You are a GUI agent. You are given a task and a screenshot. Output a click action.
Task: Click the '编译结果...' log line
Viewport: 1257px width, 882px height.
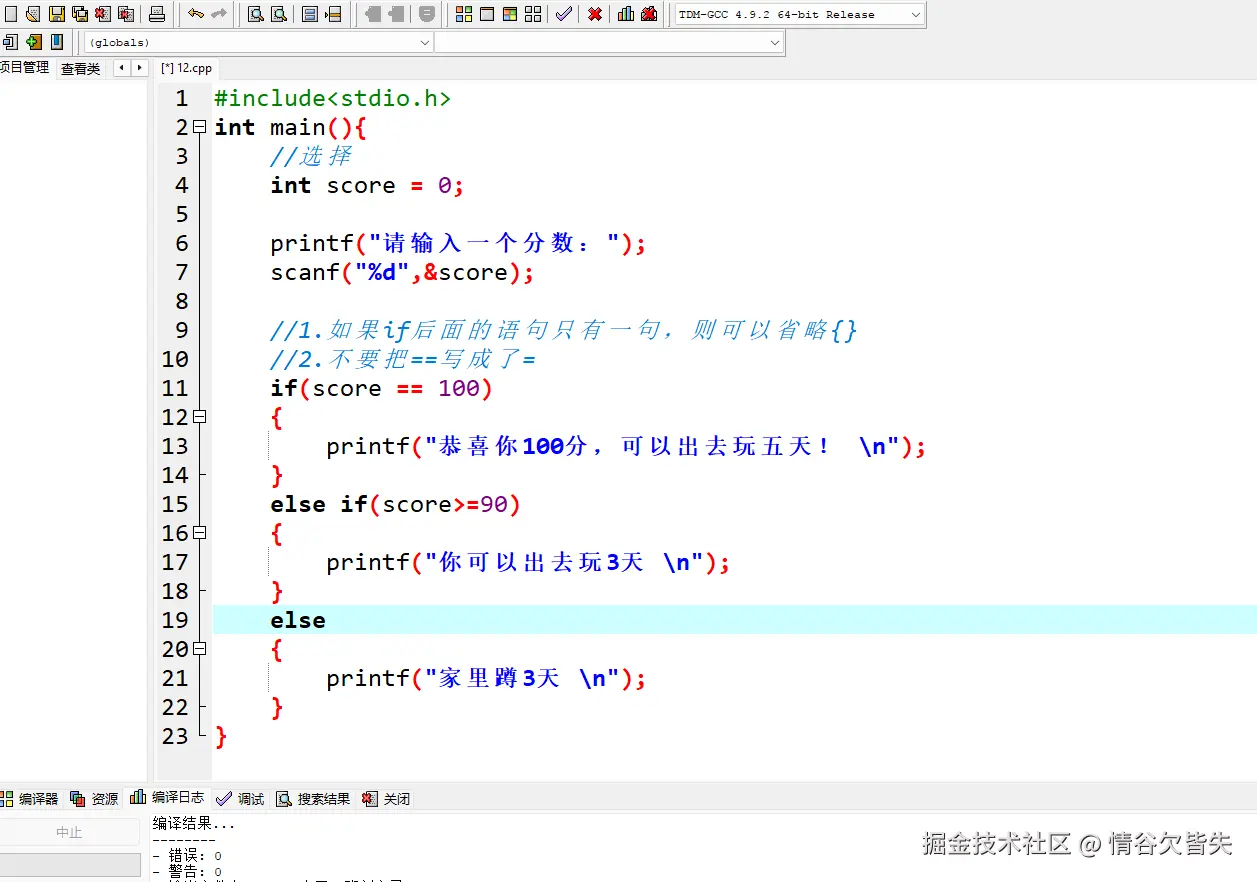pyautogui.click(x=193, y=824)
